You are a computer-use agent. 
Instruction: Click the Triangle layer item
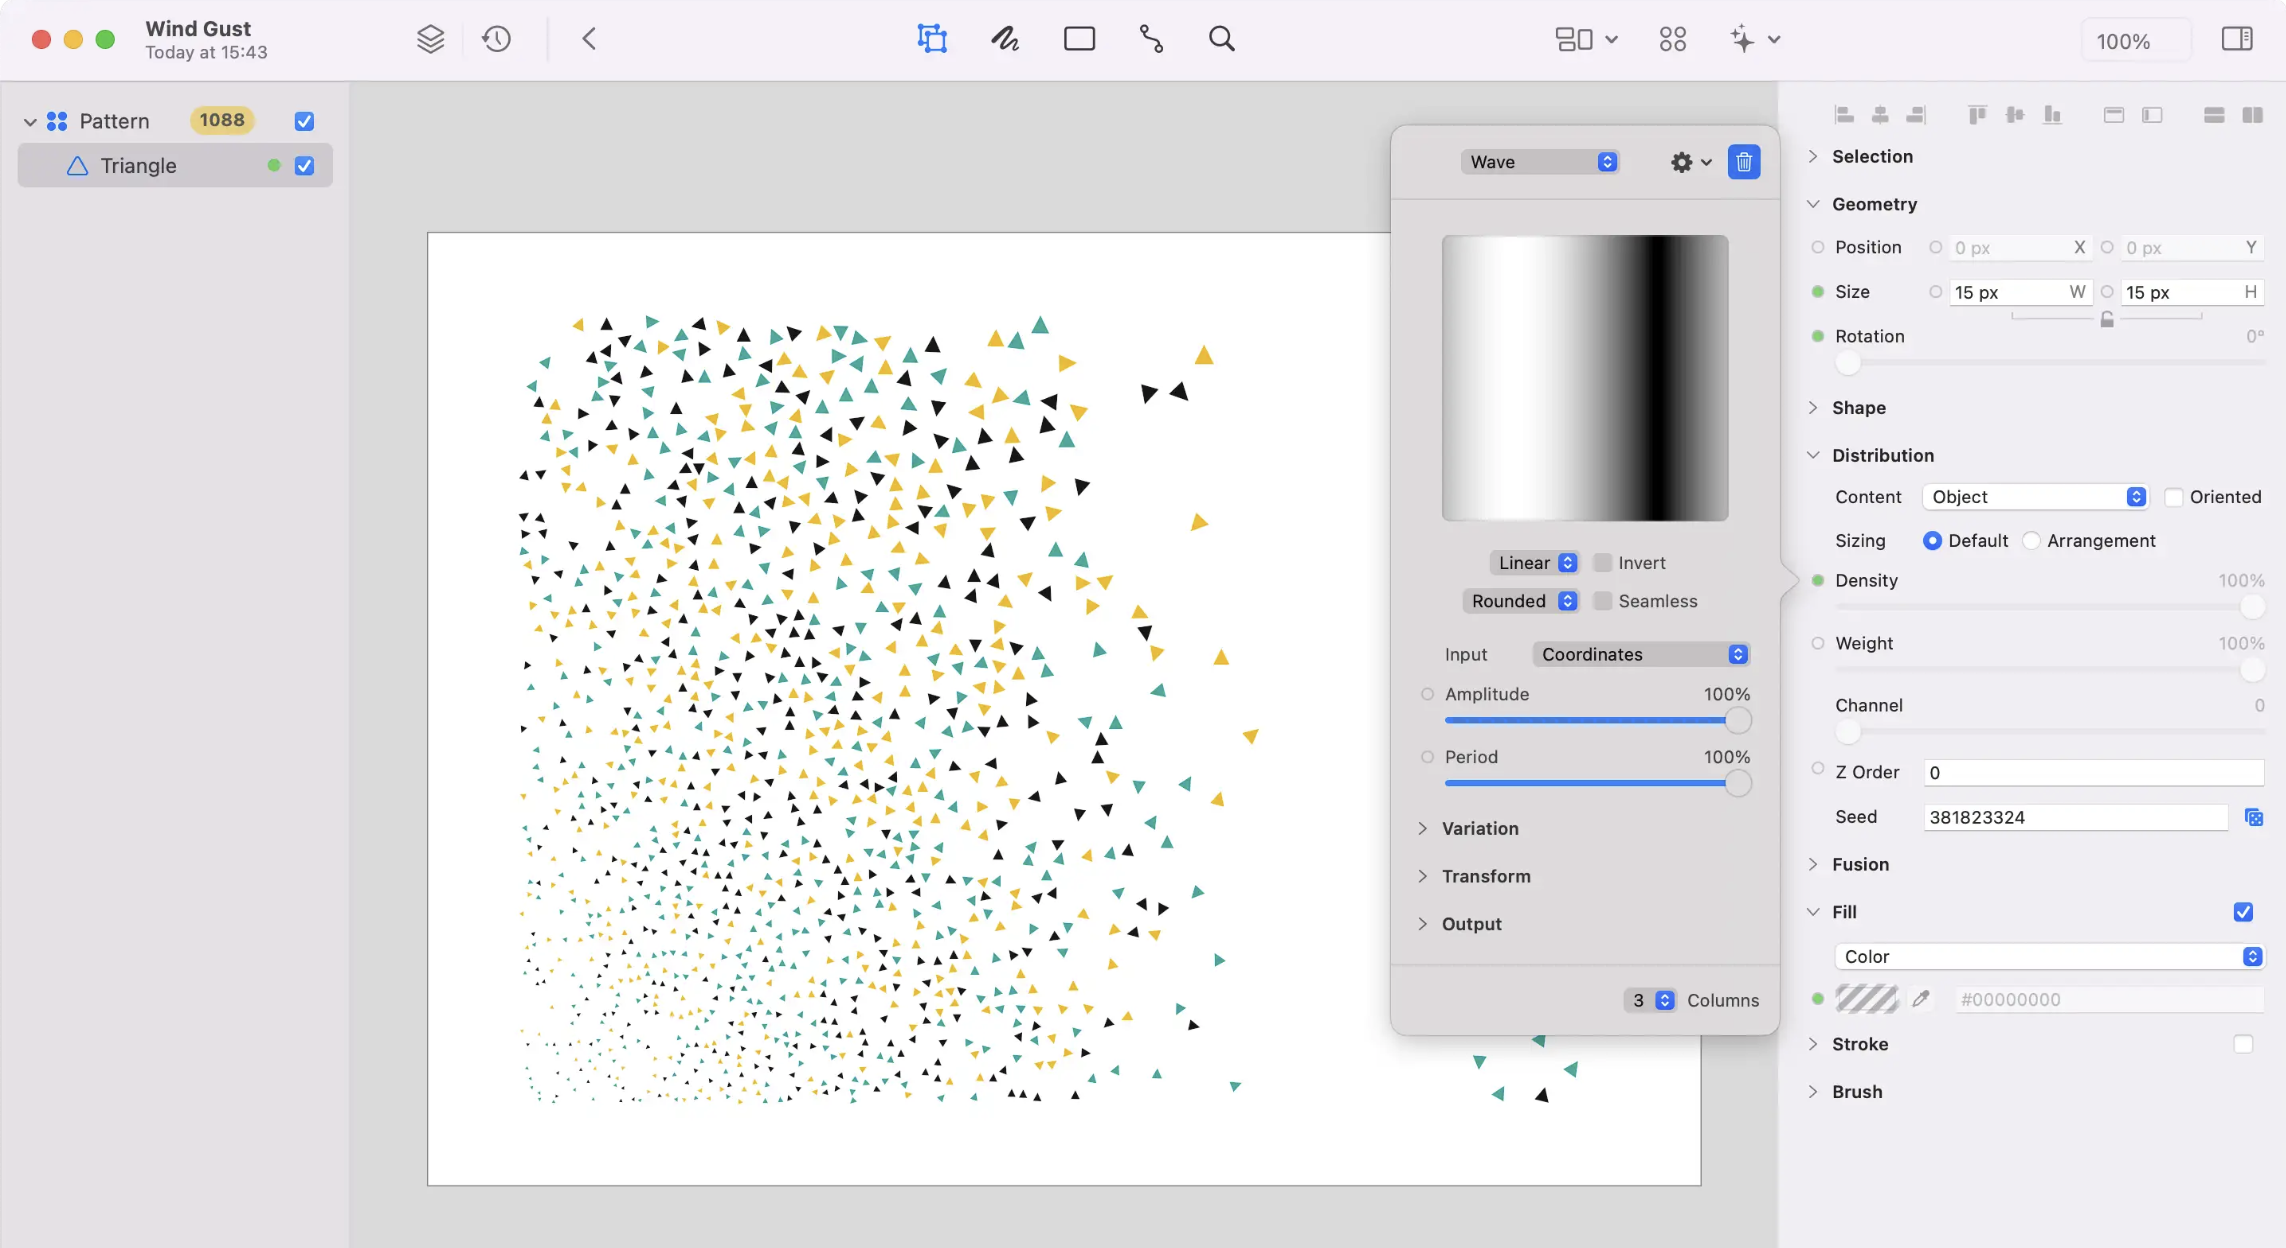(x=138, y=164)
